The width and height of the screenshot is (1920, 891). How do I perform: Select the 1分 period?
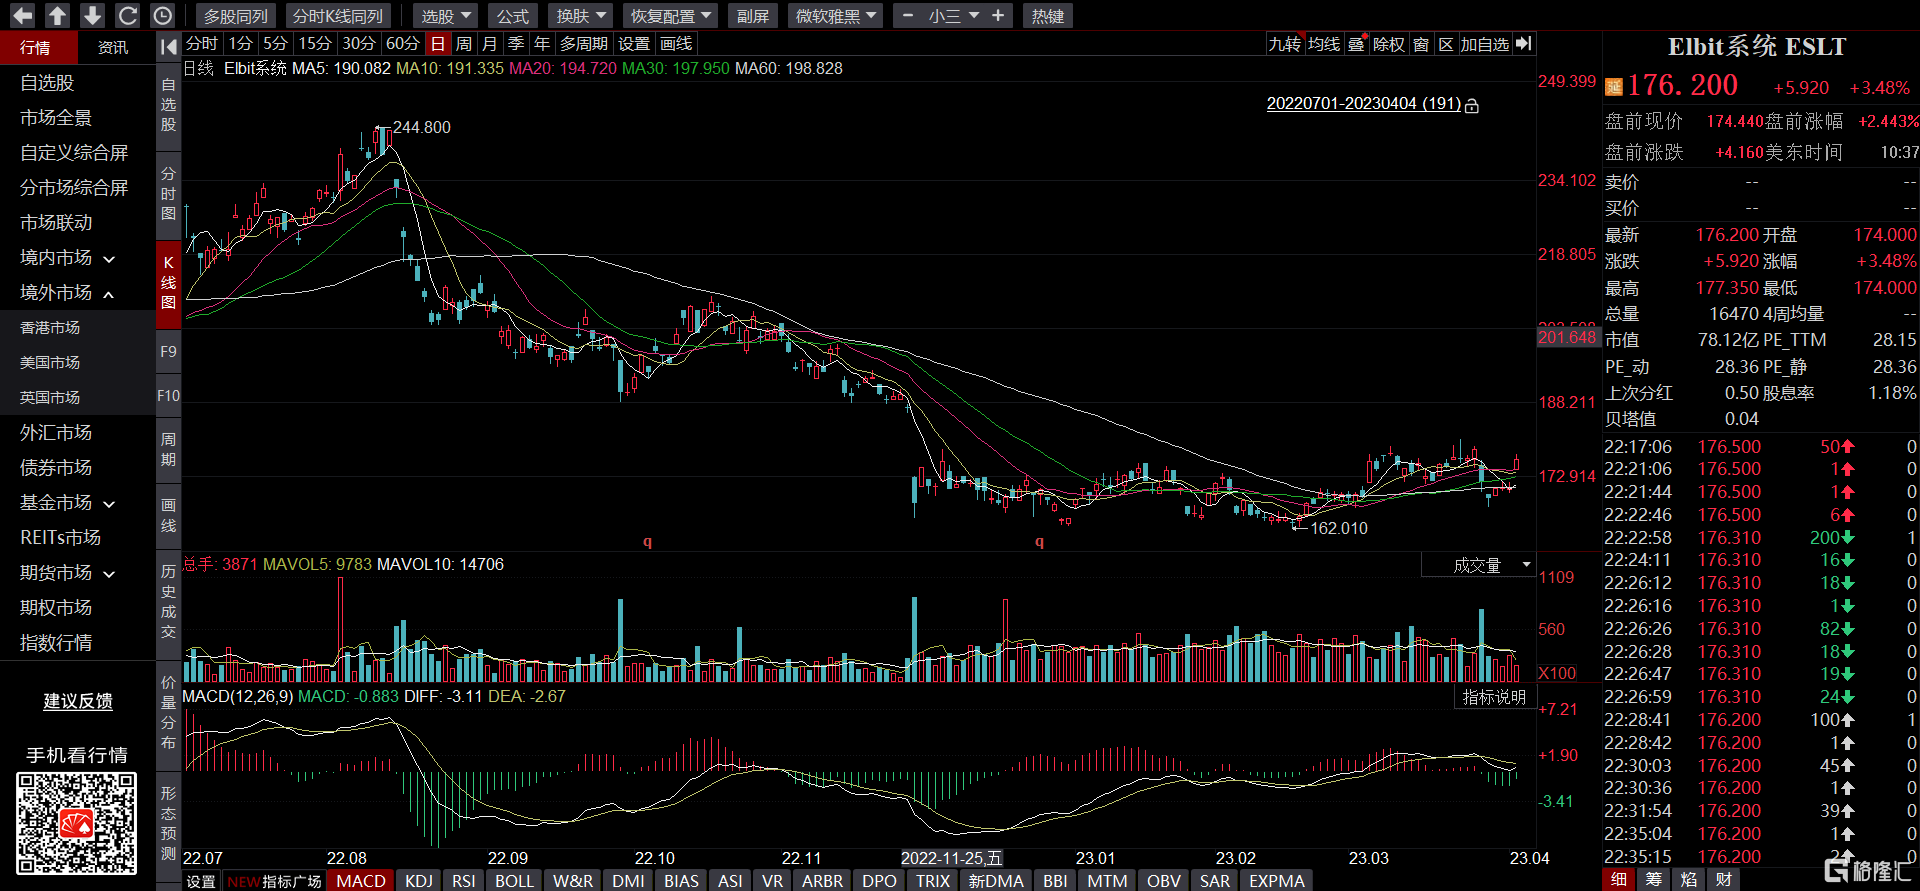[241, 44]
